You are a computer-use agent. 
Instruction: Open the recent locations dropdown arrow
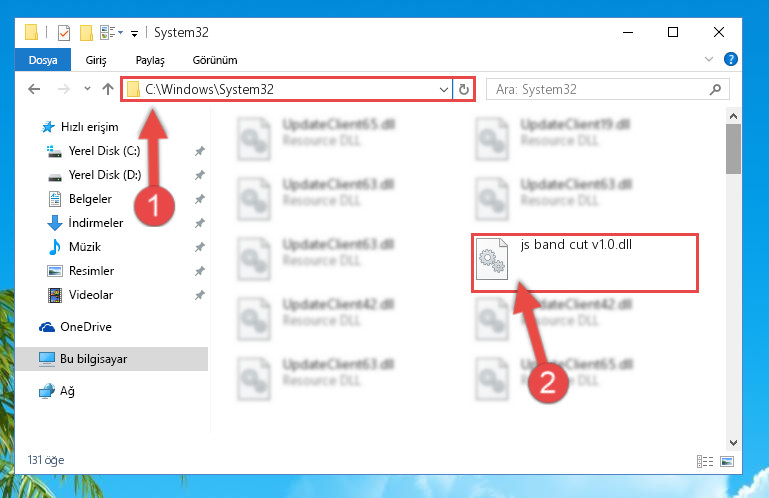coord(87,89)
